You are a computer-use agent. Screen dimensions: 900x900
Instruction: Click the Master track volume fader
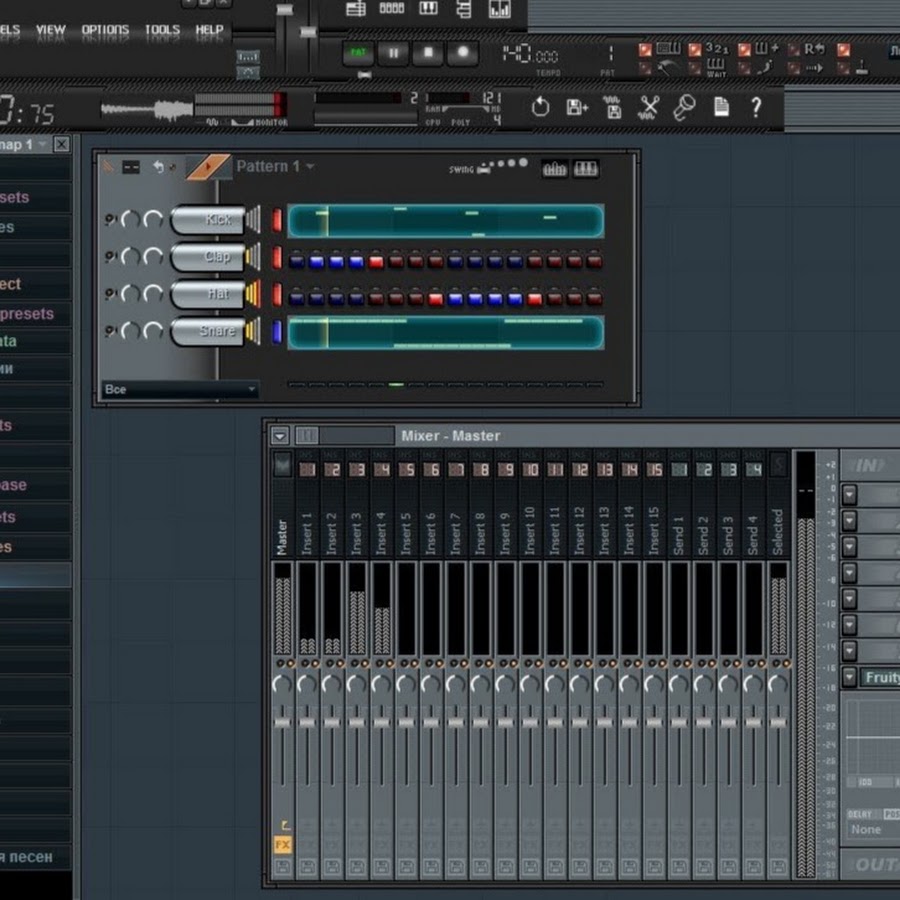282,722
